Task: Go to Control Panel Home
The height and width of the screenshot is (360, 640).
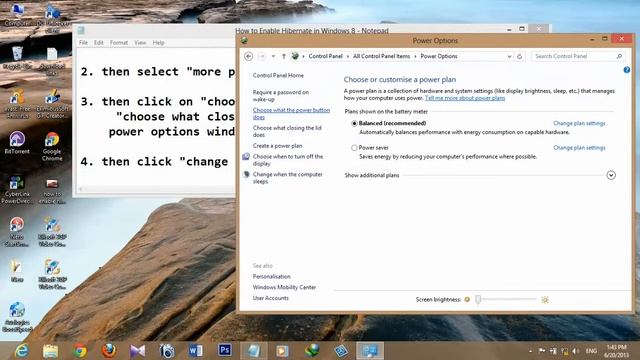Action: [278, 76]
